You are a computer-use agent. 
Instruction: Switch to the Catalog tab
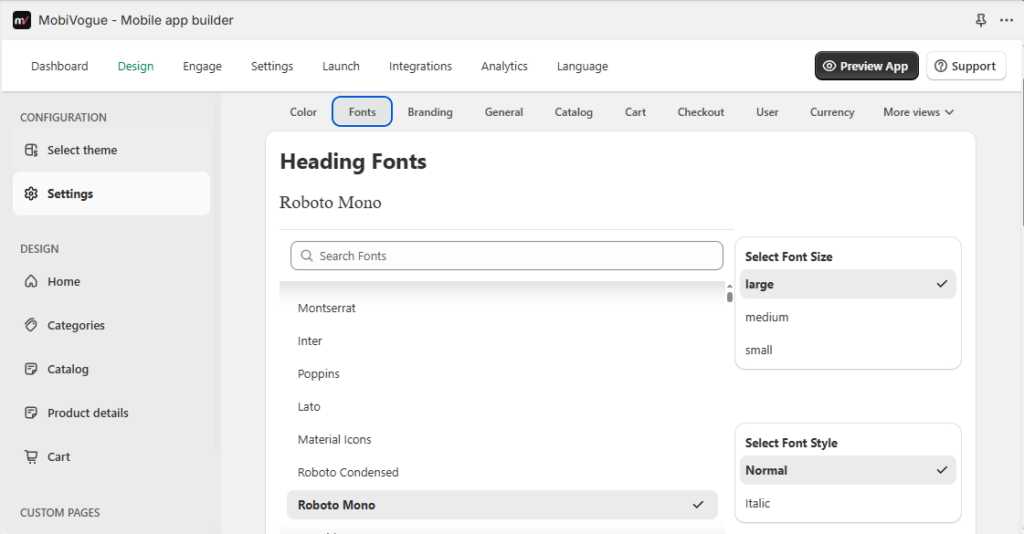pyautogui.click(x=573, y=112)
